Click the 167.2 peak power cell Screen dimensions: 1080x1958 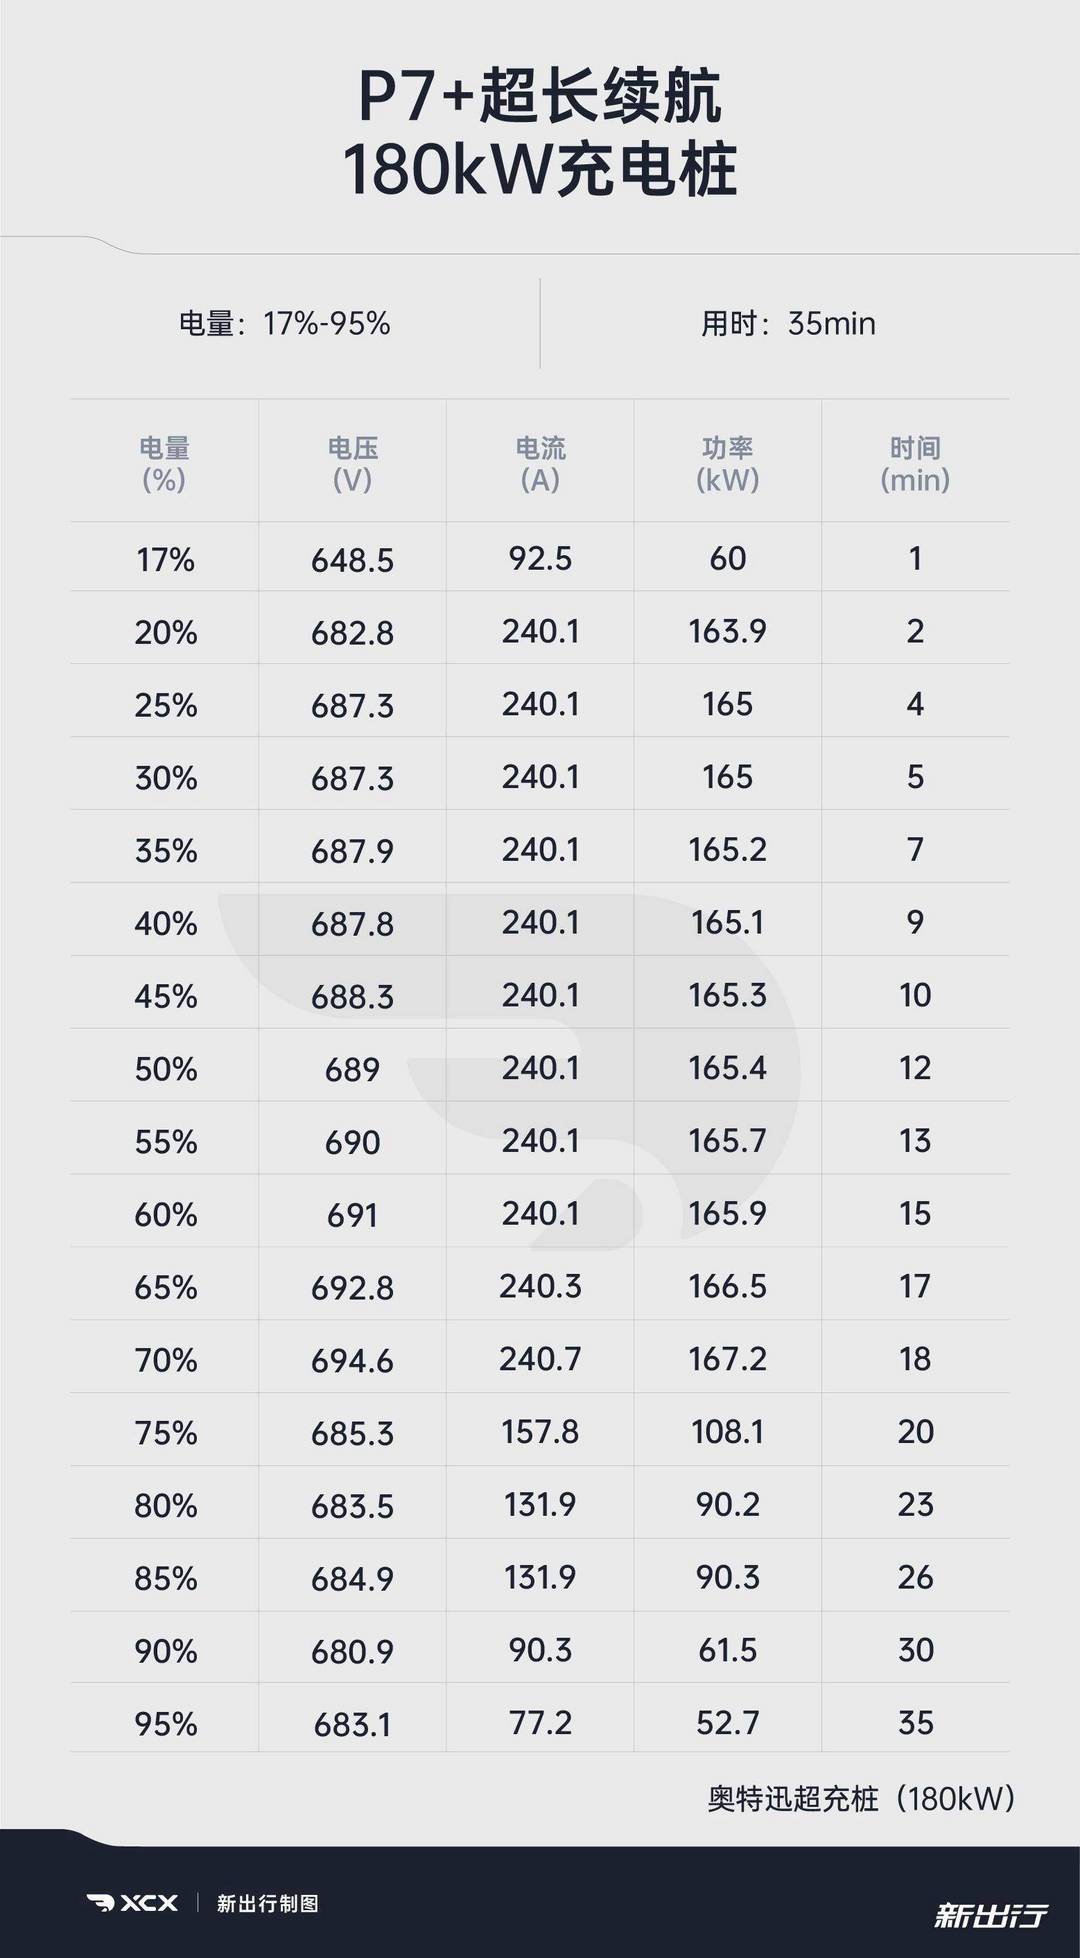click(727, 1359)
